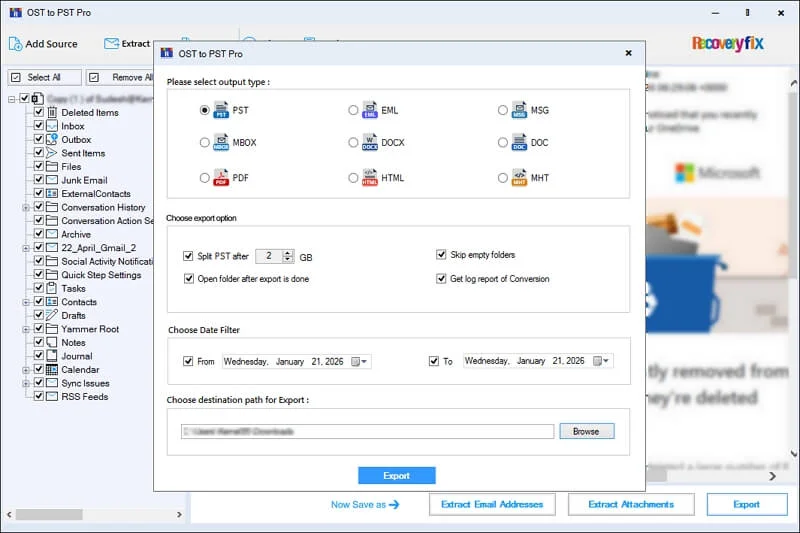Click the Add Source toolbar icon
800x533 pixels.
[x=15, y=44]
